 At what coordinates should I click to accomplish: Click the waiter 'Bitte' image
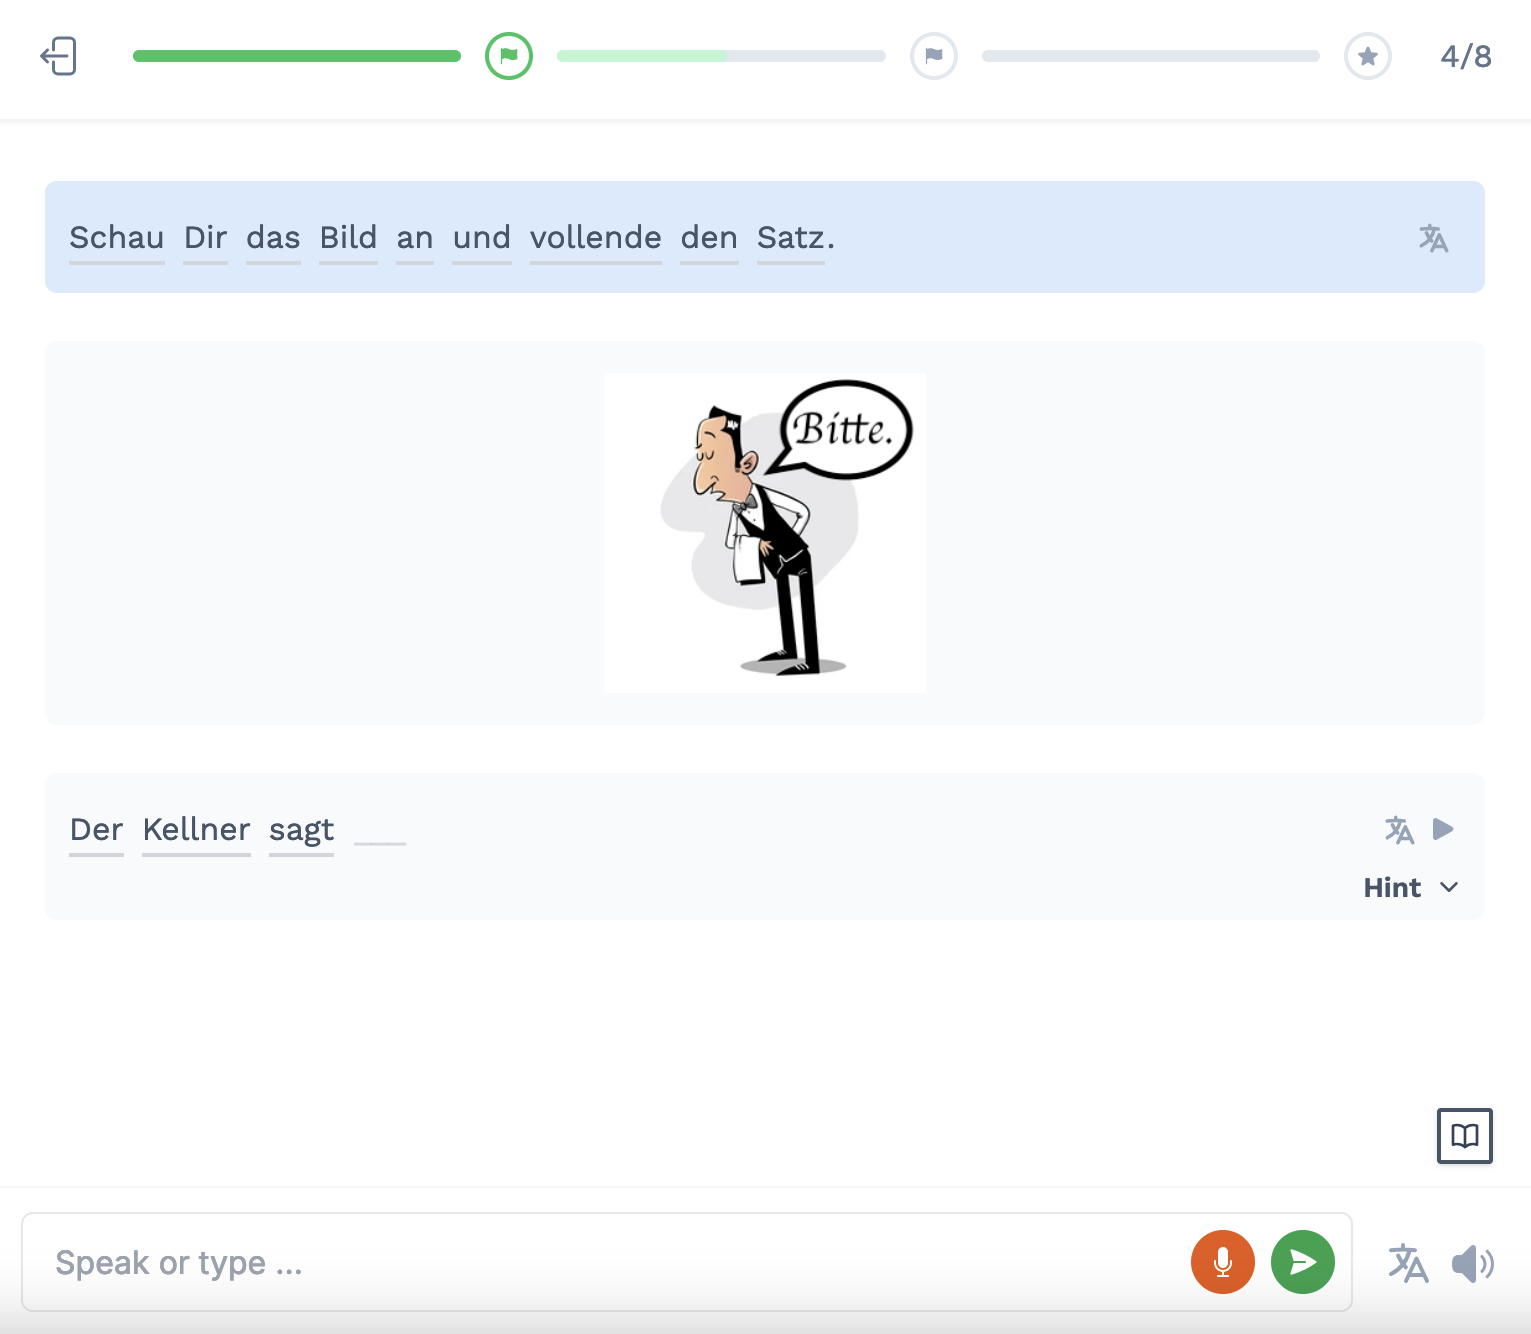point(765,533)
